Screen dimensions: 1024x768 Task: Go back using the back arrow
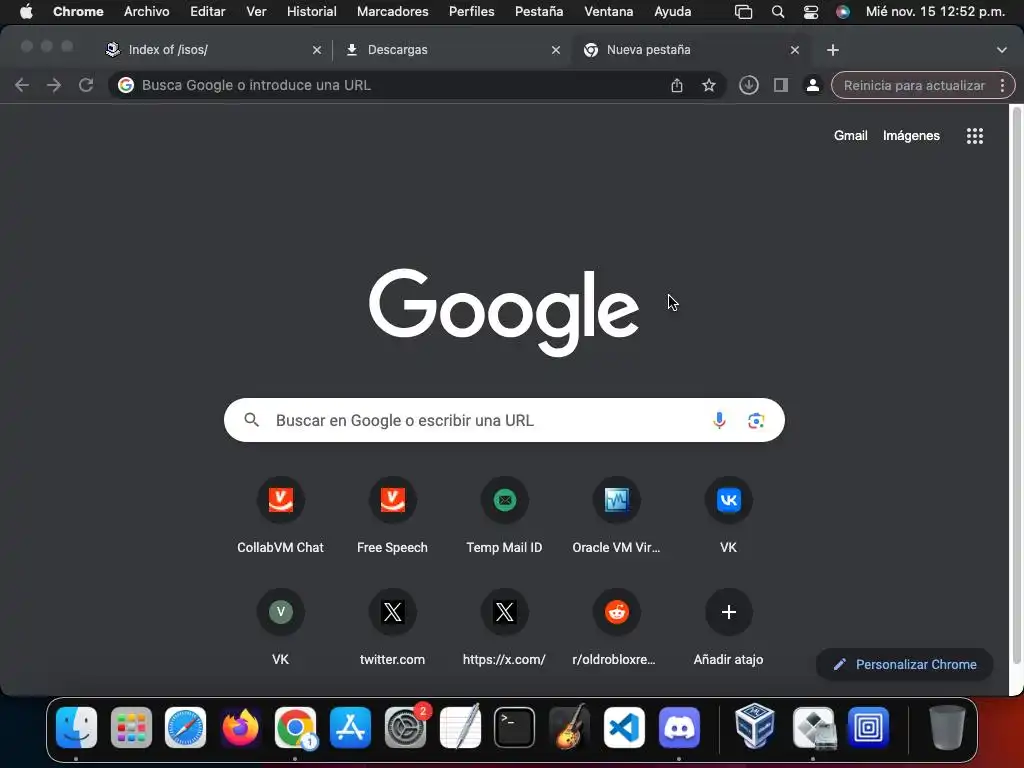[22, 85]
